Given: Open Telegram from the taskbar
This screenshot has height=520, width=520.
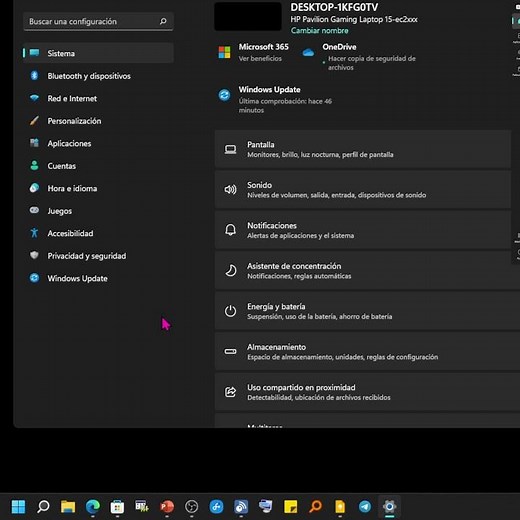Looking at the screenshot, I should coord(365,507).
